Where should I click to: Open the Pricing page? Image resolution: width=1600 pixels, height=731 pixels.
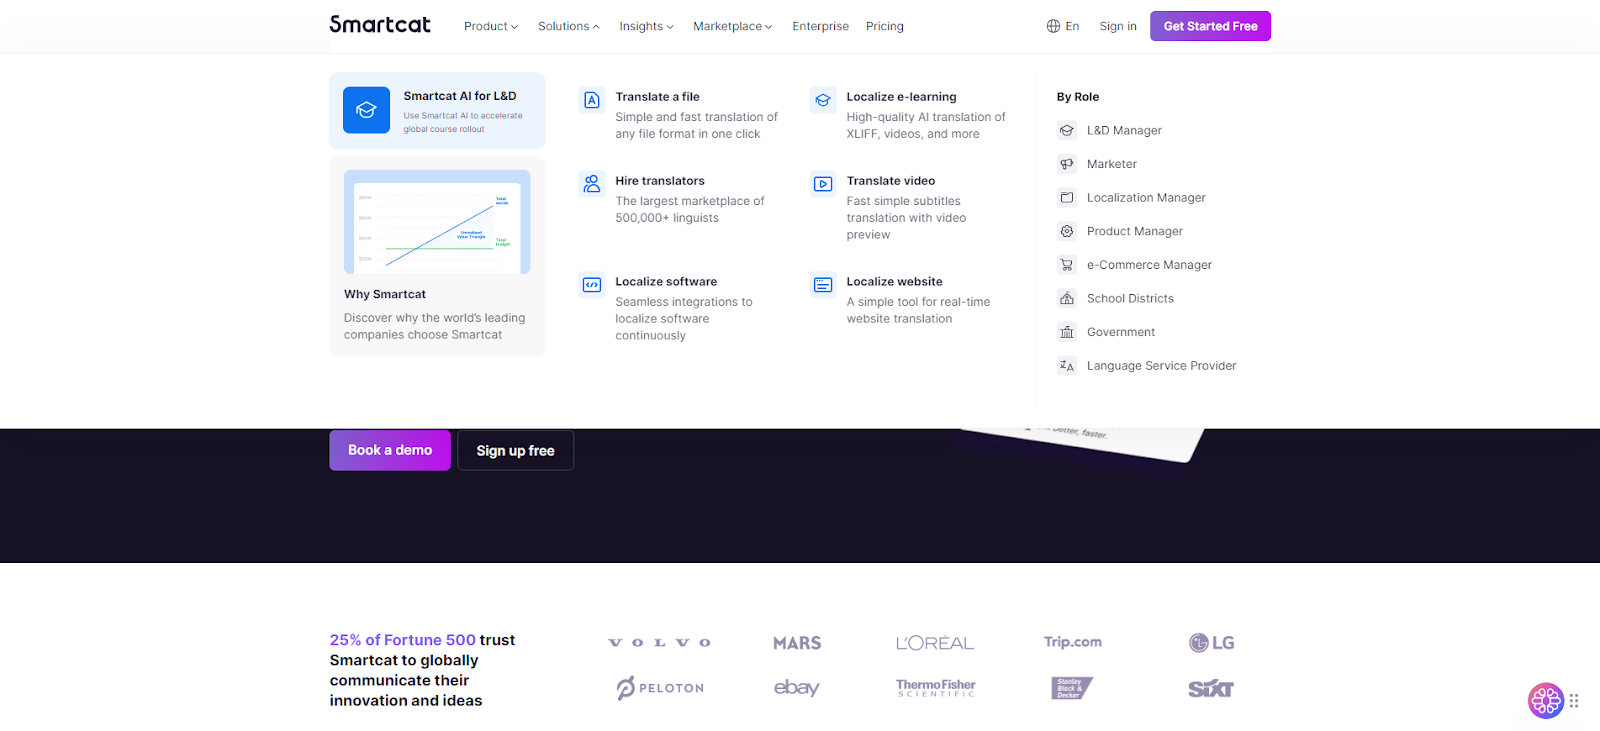[x=885, y=26]
